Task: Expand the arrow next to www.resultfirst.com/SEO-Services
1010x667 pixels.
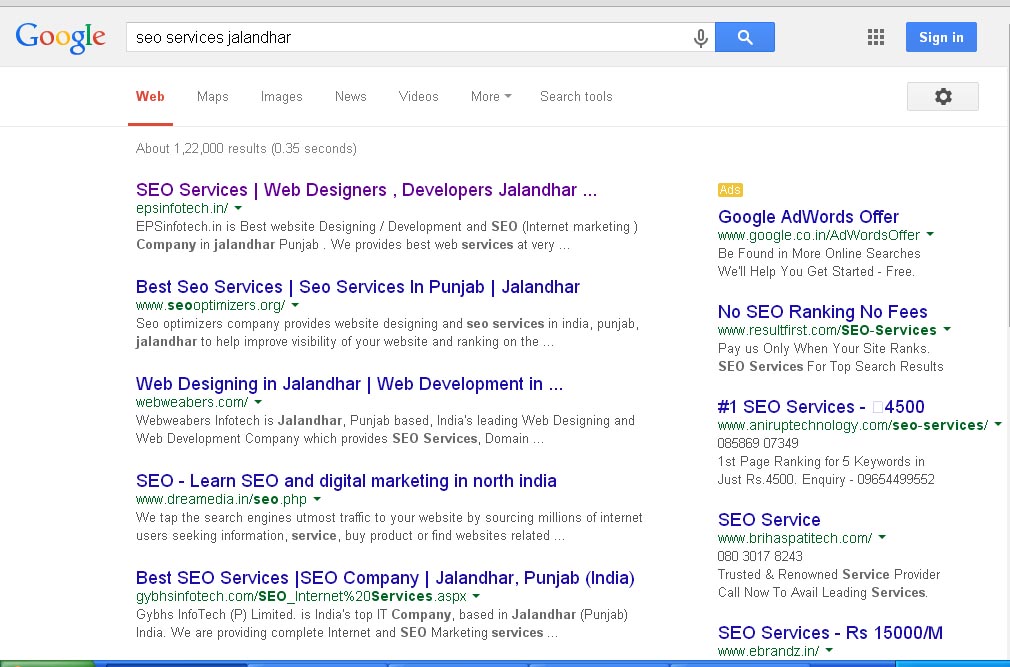Action: [947, 330]
